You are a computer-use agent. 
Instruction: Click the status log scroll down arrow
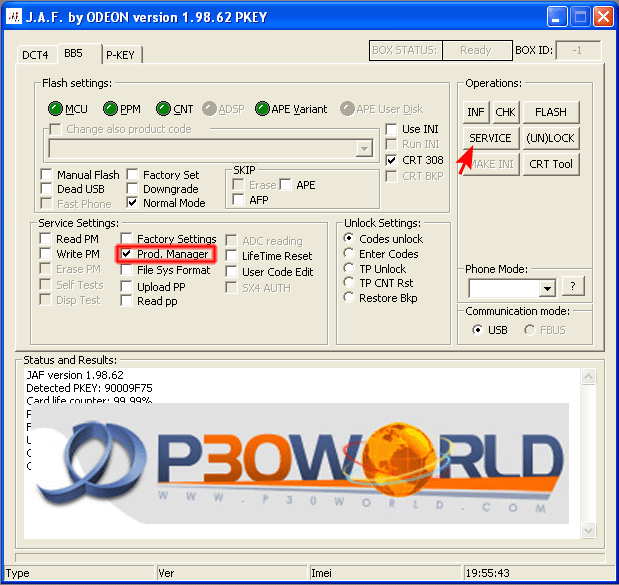[x=589, y=530]
